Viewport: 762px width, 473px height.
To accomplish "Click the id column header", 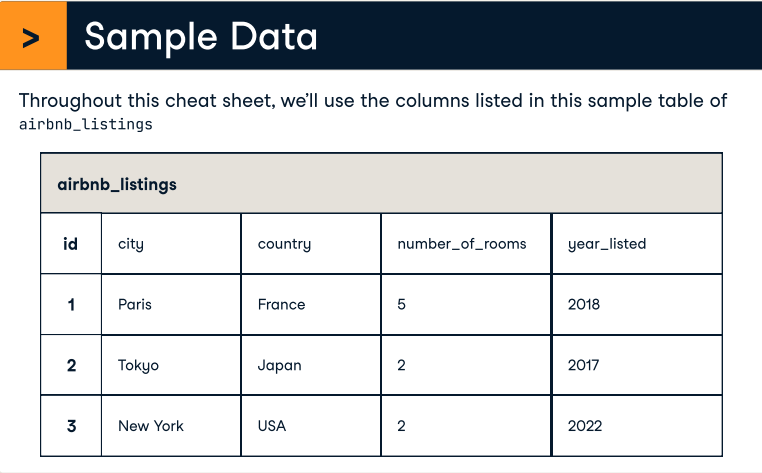I will [71, 244].
